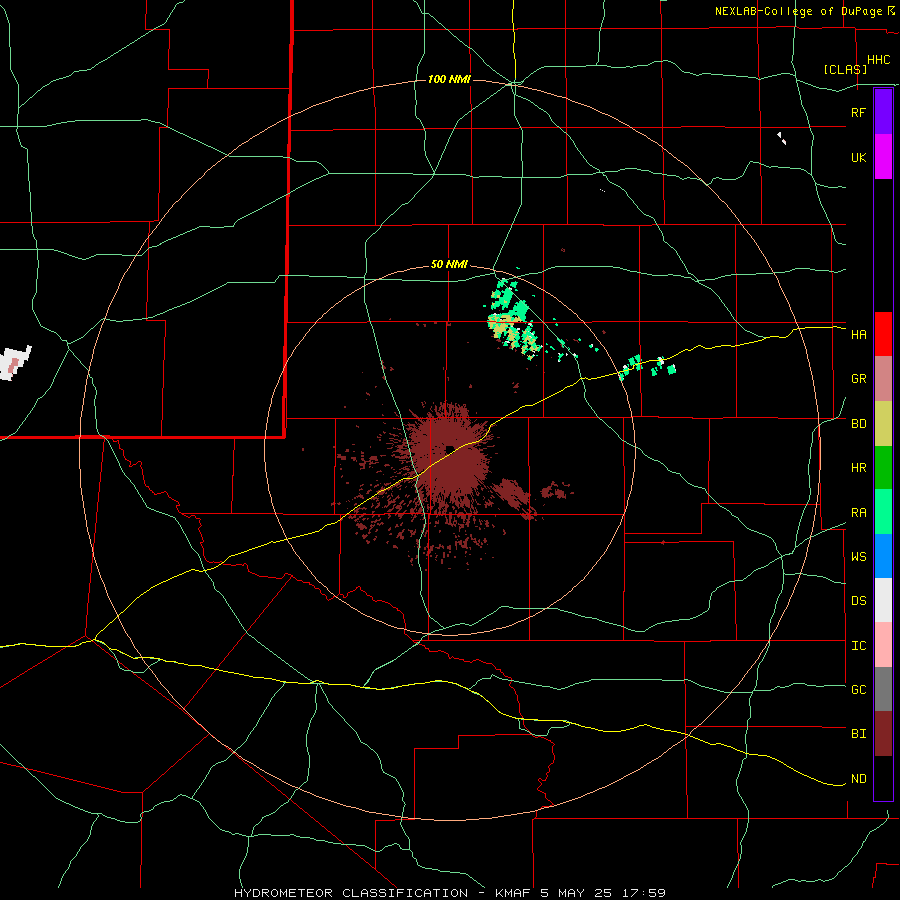
Task: Click the WS blue legend swatch
Action: 883,556
